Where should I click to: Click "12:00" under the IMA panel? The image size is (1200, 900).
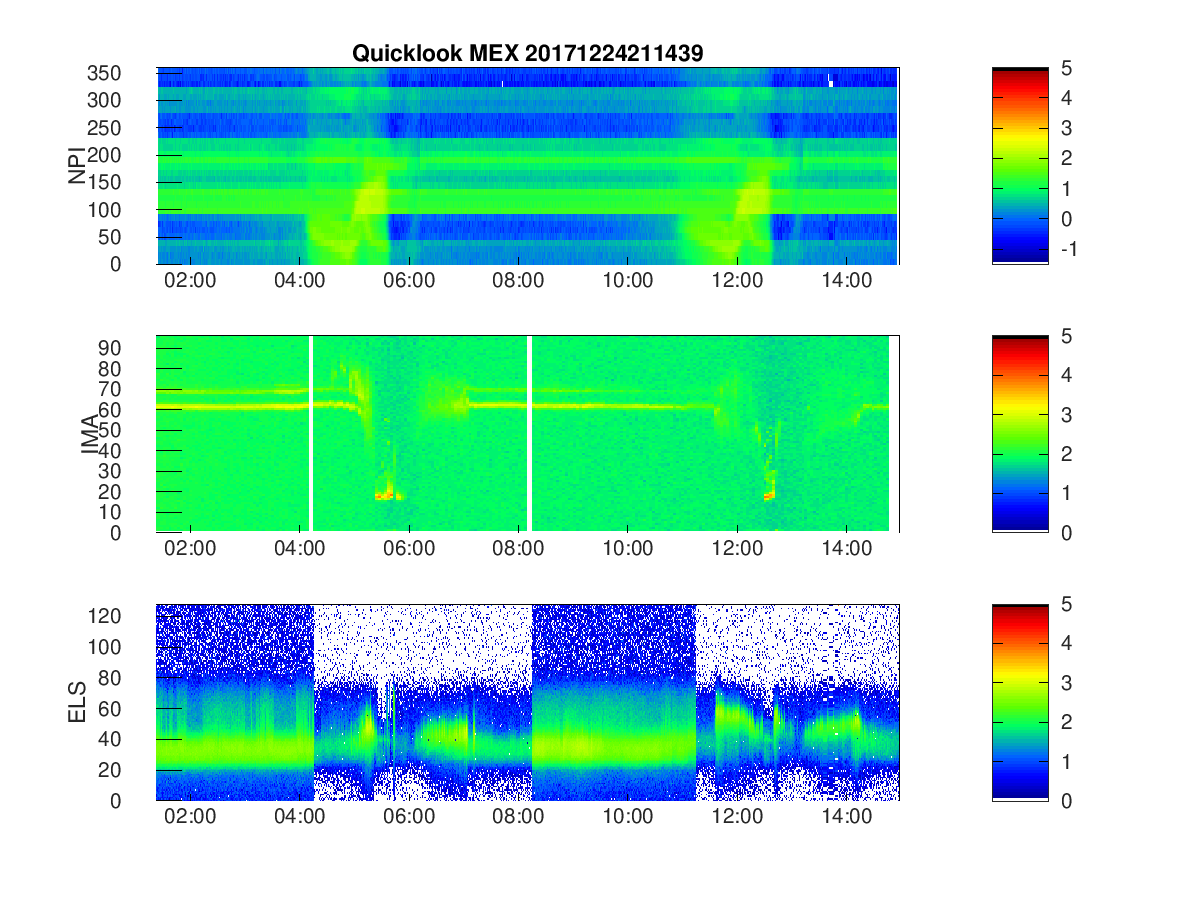(x=737, y=549)
